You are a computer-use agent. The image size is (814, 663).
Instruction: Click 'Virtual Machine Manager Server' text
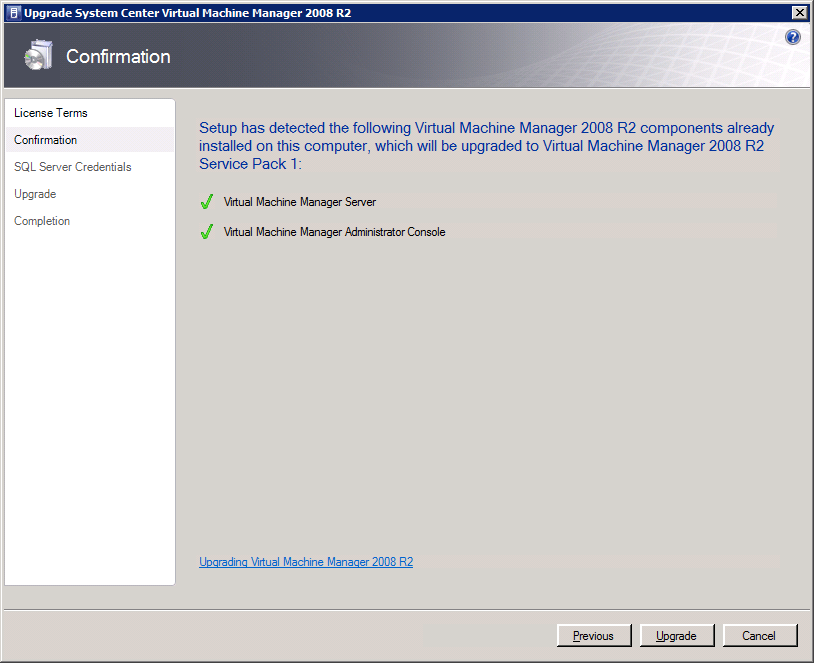pos(300,202)
